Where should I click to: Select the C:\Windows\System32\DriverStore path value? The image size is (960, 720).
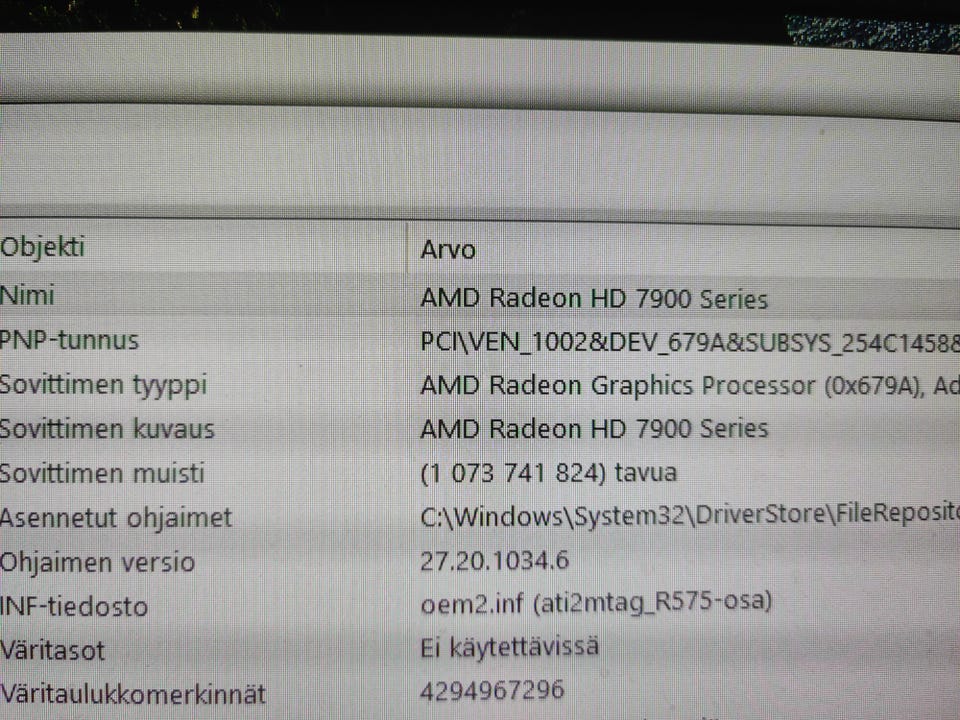(690, 516)
